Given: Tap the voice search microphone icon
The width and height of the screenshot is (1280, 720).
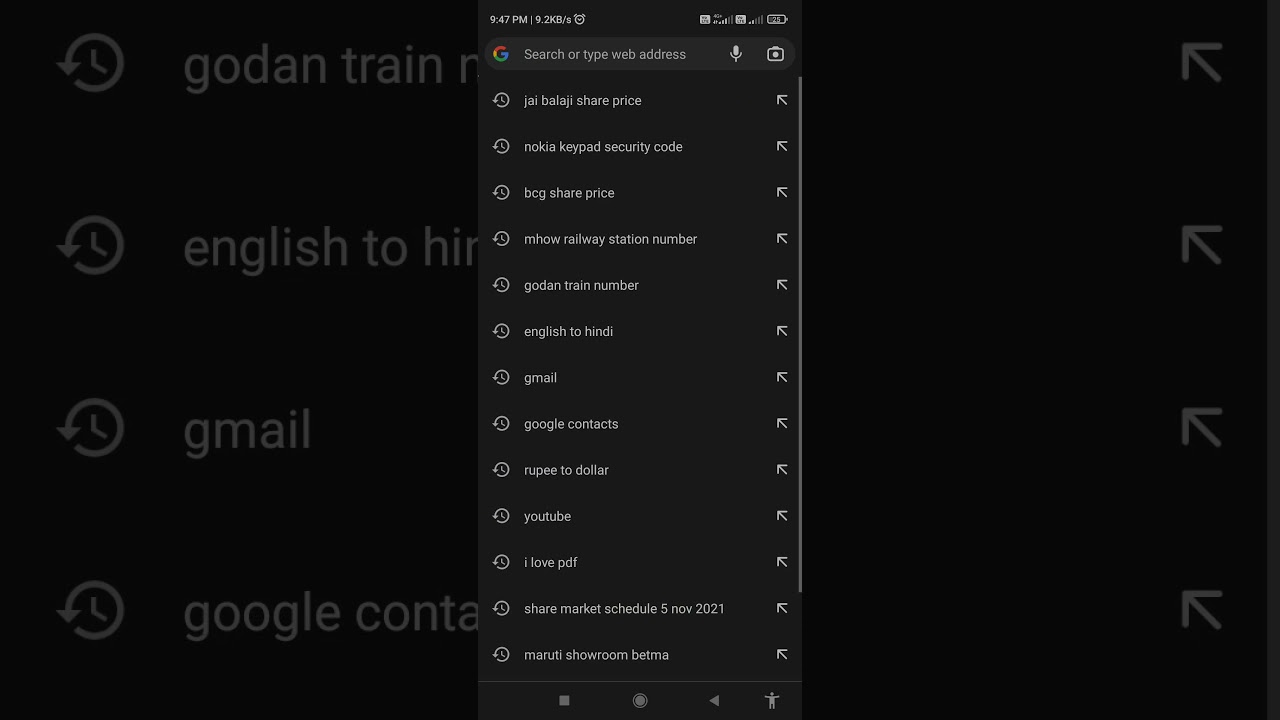Looking at the screenshot, I should point(736,54).
